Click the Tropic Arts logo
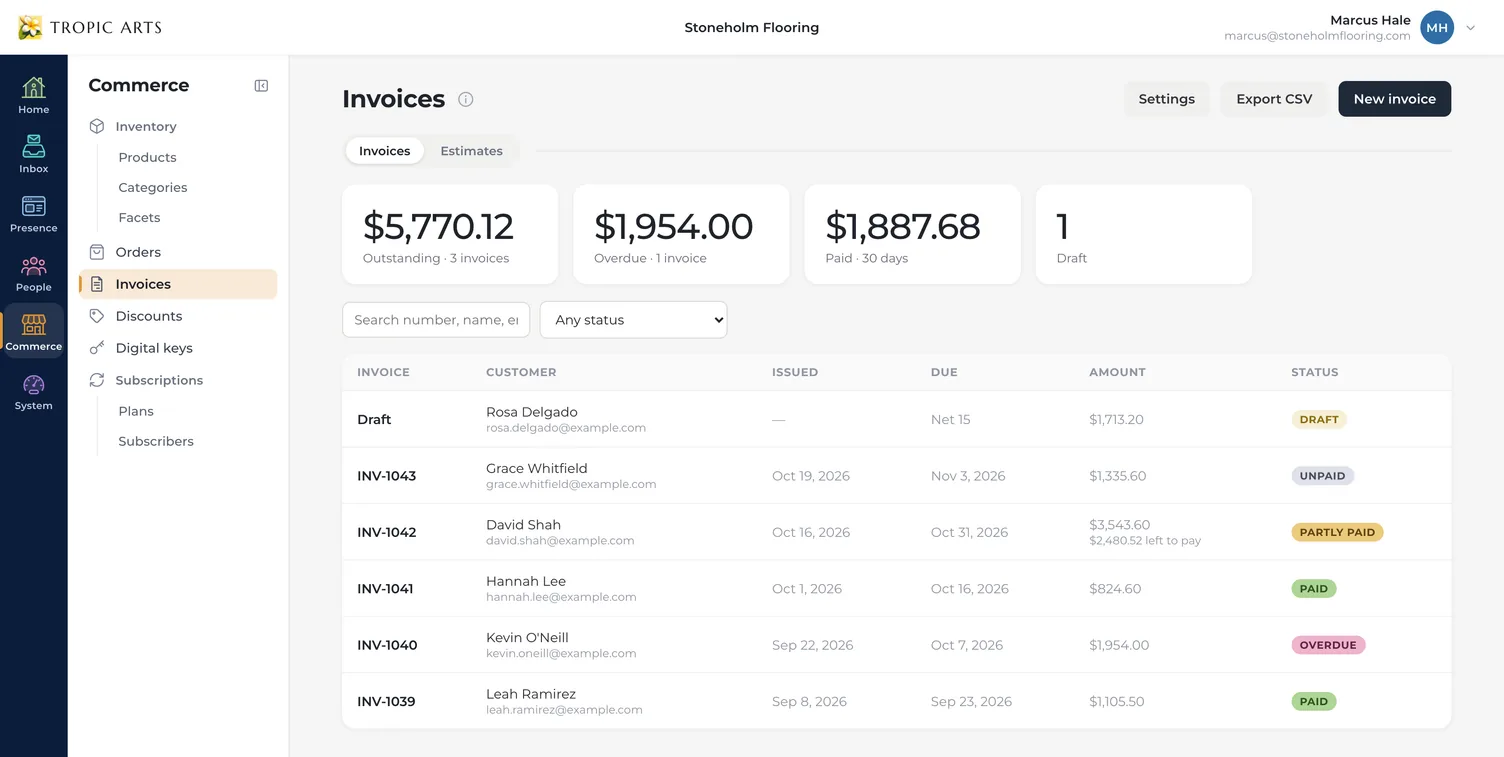Screen dimensions: 1504x757 (x=90, y=27)
